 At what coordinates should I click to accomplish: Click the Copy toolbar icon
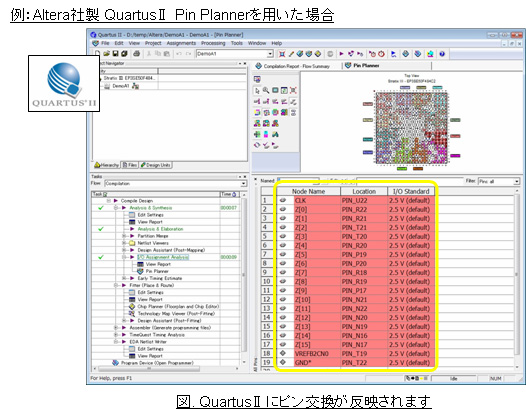[157, 54]
